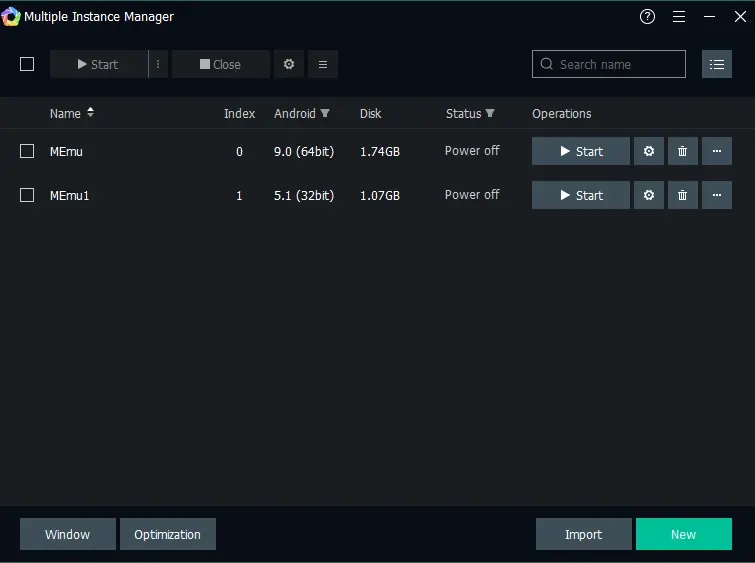Start the MEmu instance
Screen dimensions: 755x563
[x=581, y=151]
